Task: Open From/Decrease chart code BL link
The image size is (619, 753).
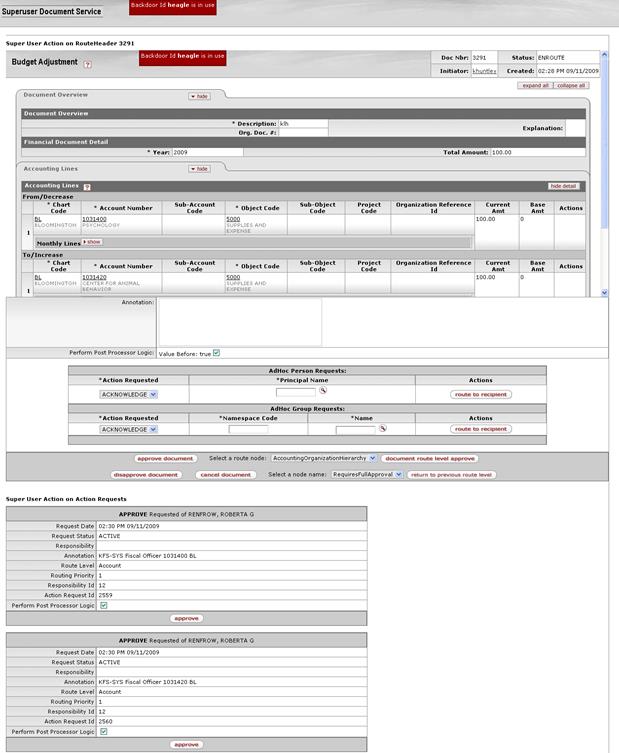Action: pos(38,219)
